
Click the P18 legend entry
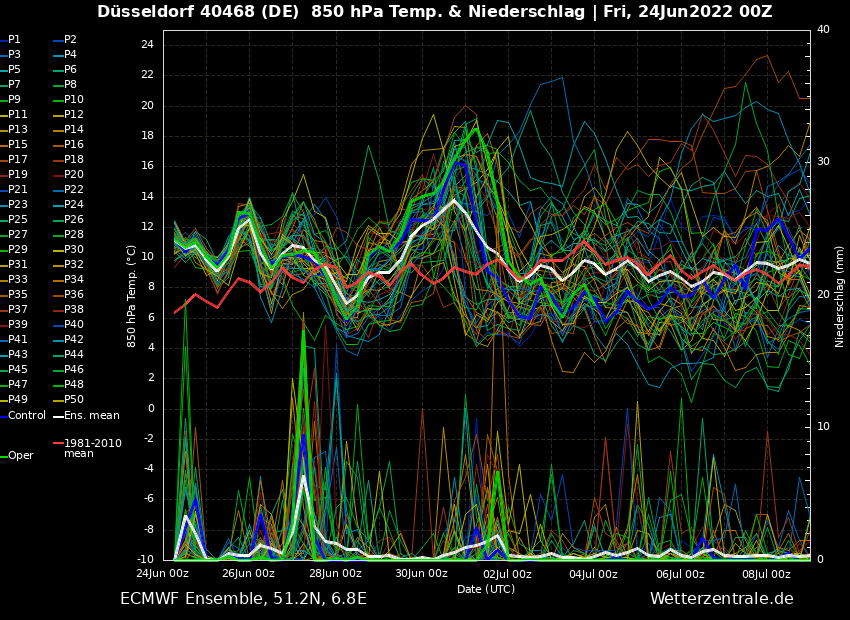point(74,160)
